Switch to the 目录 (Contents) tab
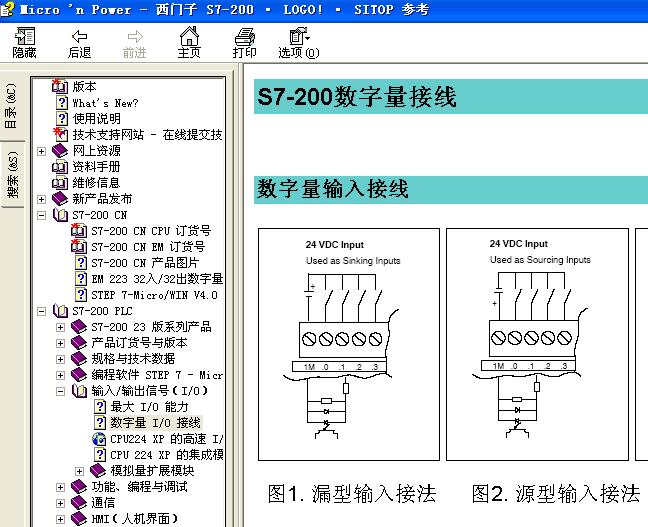 [x=12, y=106]
